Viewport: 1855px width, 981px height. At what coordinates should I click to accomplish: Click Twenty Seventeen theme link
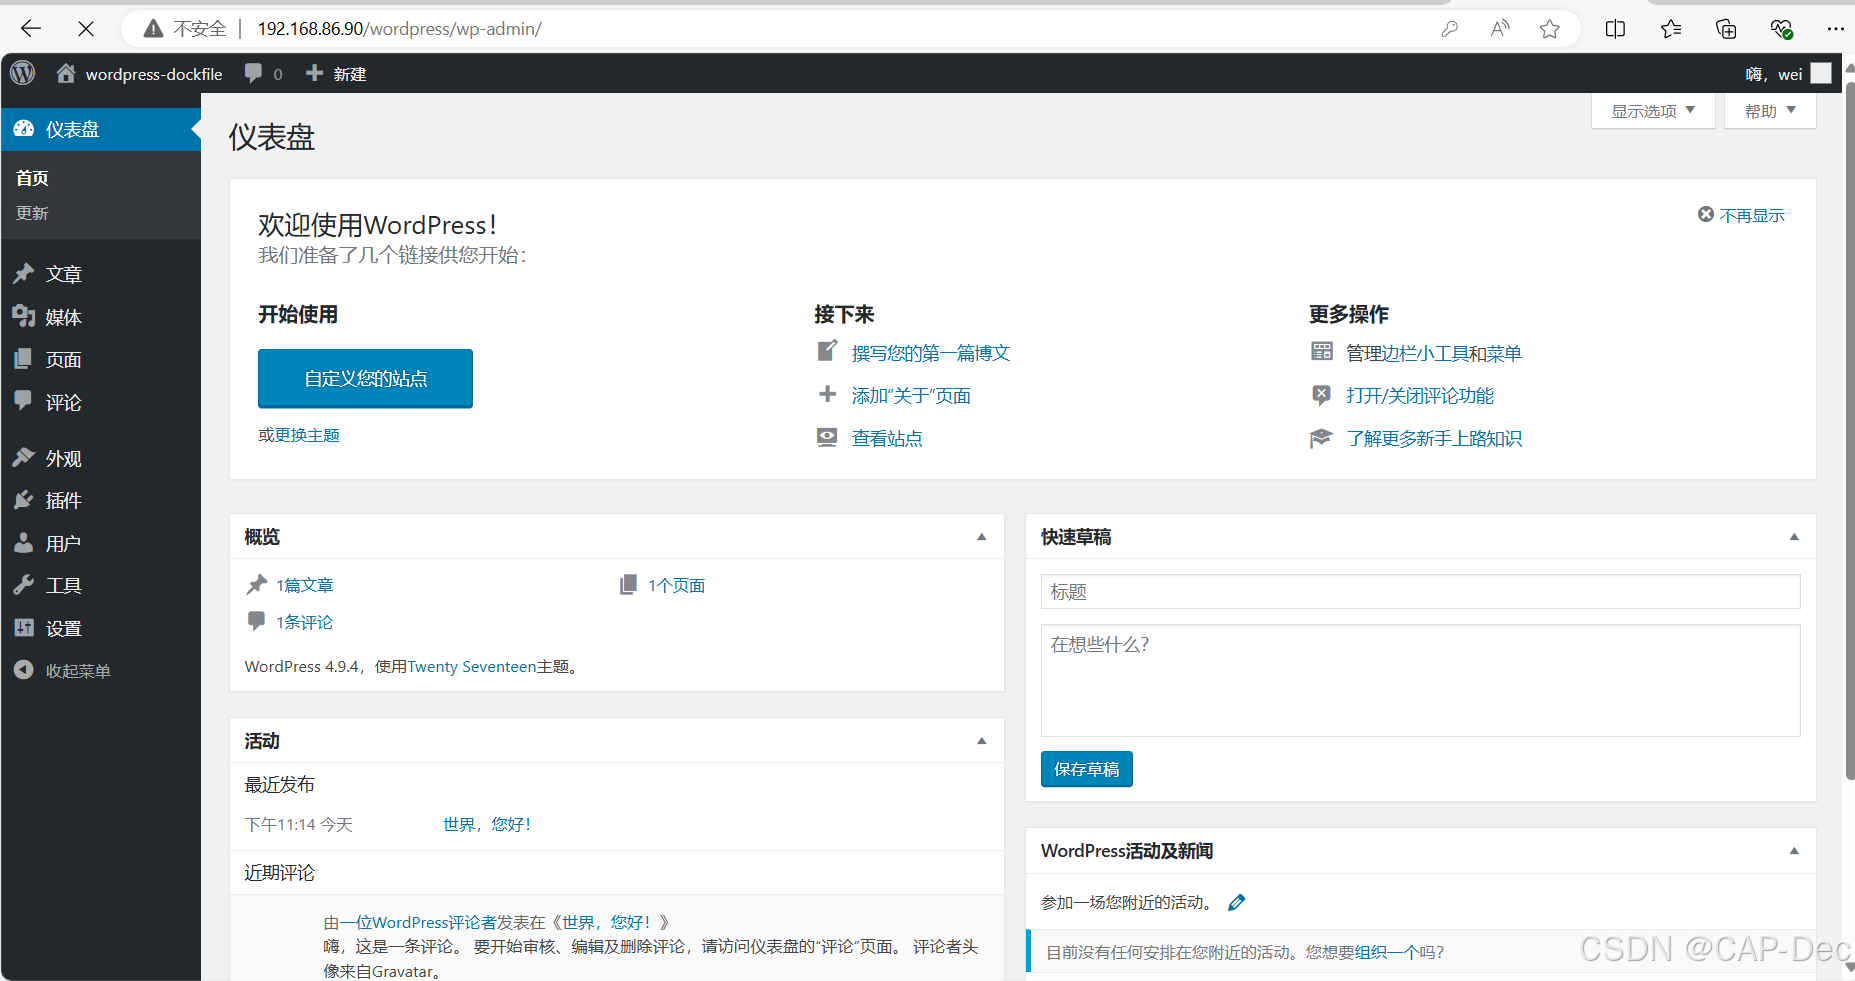472,667
